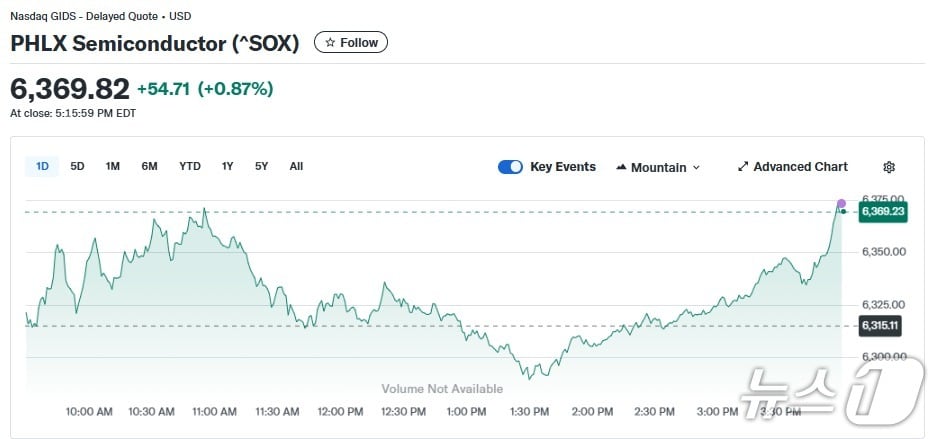The width and height of the screenshot is (938, 439).
Task: Click the 6,315.11 previous close label
Action: click(883, 326)
